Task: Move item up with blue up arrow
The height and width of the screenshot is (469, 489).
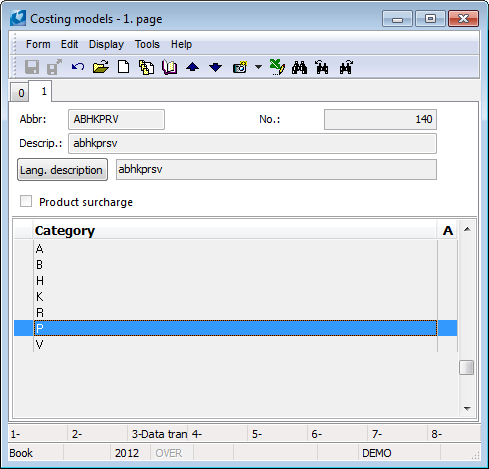Action: (x=192, y=67)
